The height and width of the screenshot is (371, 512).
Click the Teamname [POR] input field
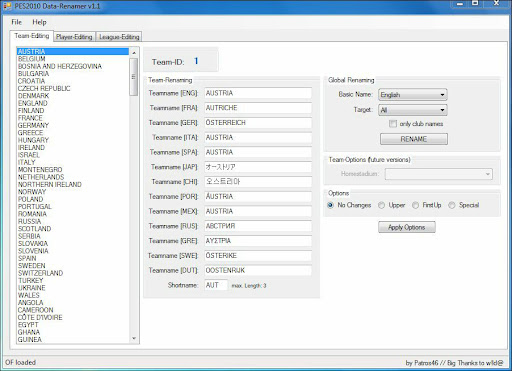point(258,197)
